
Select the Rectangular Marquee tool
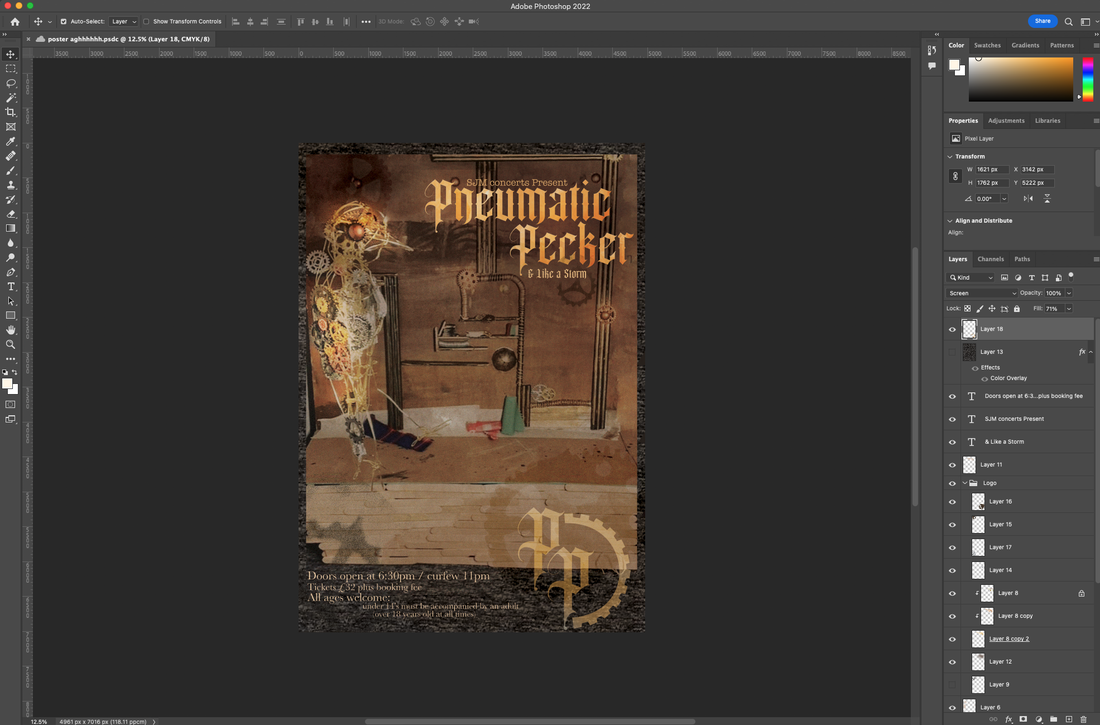tap(11, 69)
